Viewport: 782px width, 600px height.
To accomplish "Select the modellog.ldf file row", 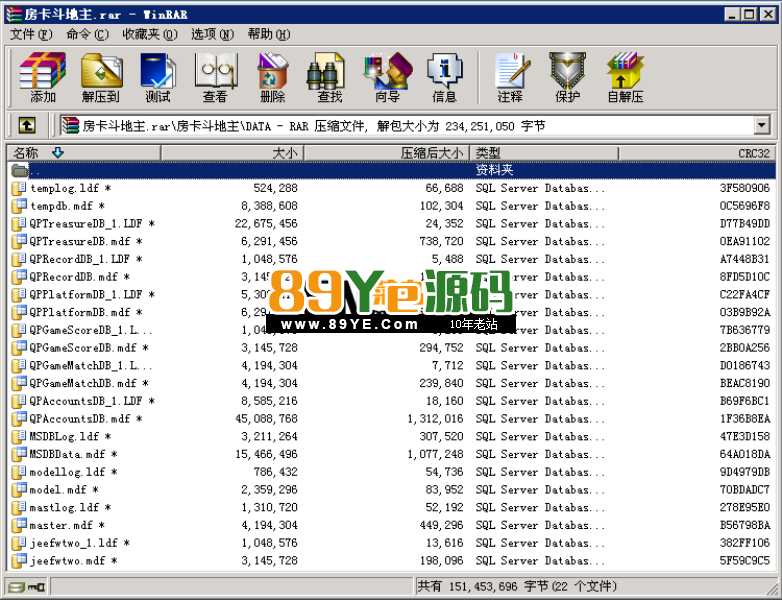I will click(391, 472).
